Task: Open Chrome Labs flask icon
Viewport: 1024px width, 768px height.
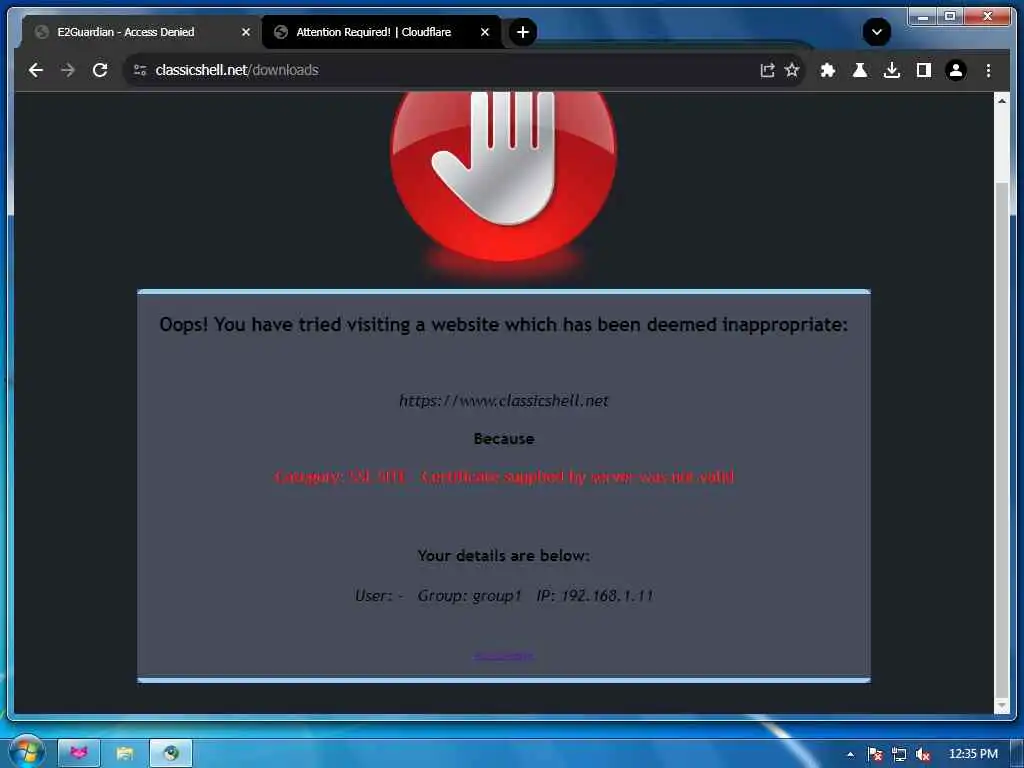Action: click(860, 70)
